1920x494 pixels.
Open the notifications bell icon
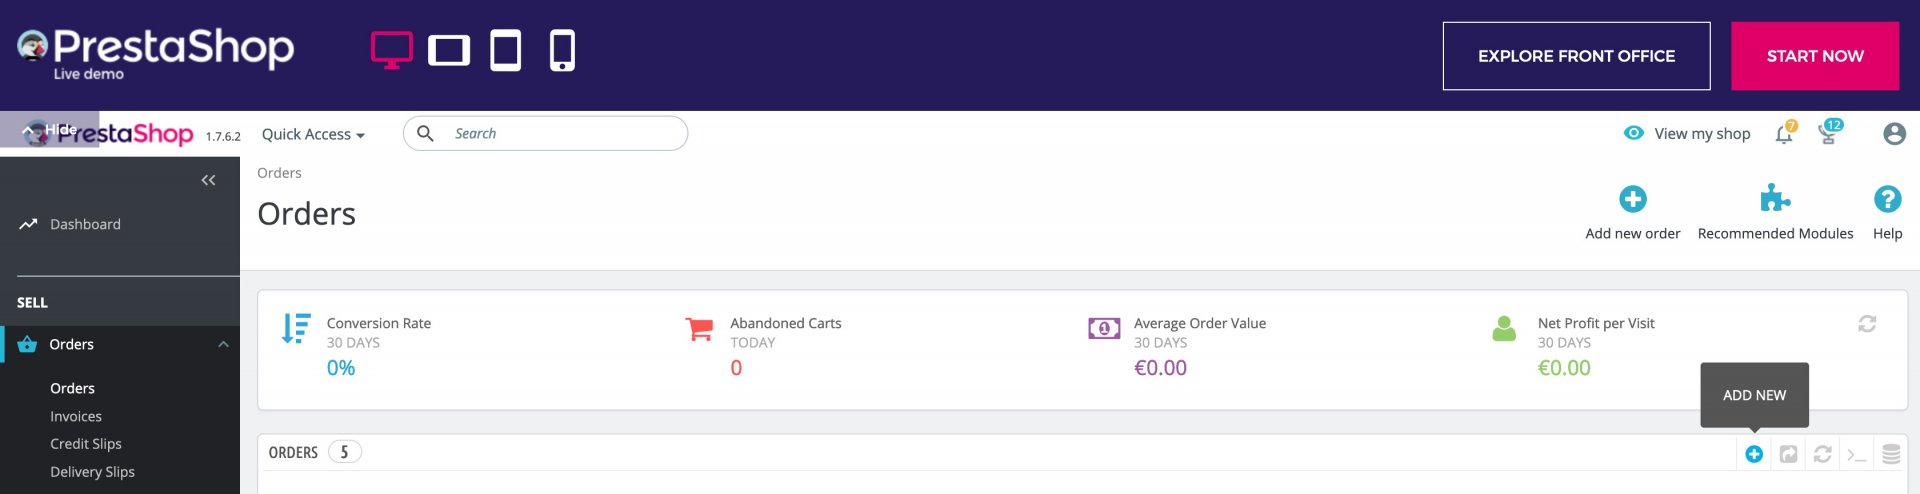click(1783, 134)
